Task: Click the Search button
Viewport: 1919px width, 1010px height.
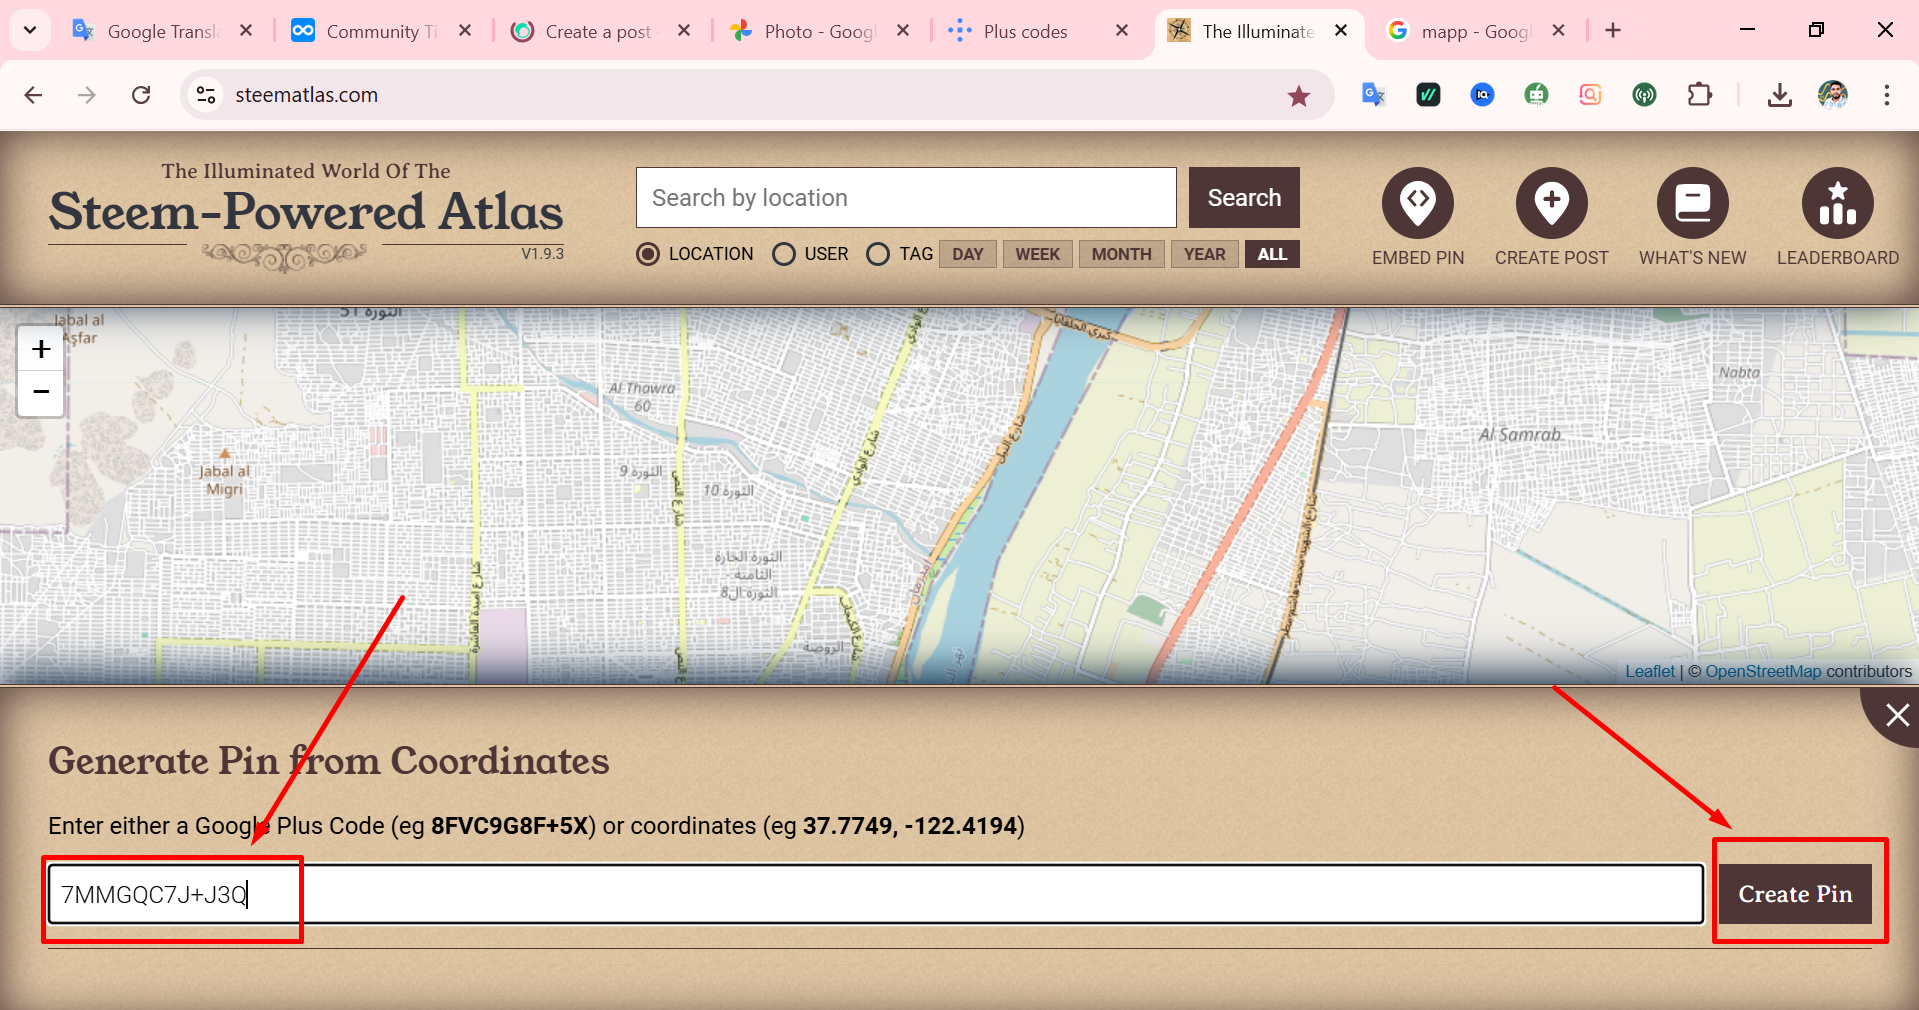Action: (1244, 198)
